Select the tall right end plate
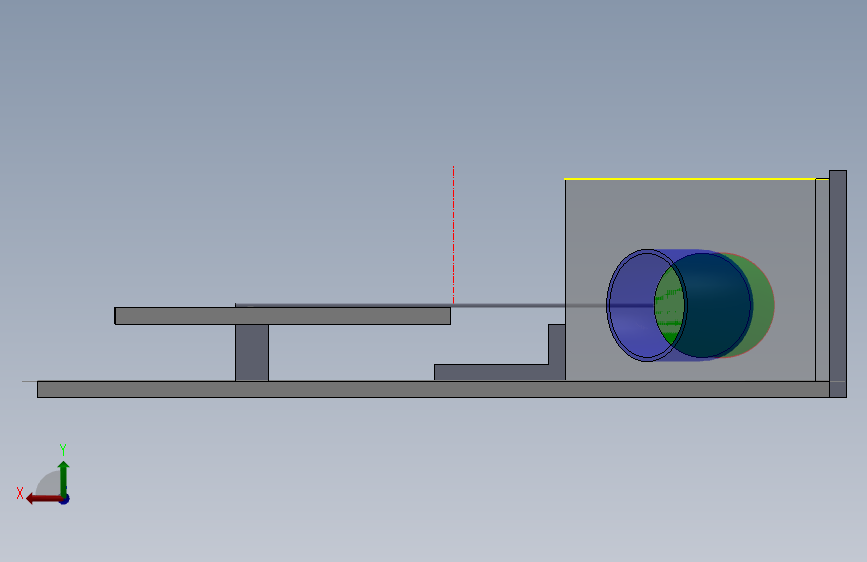 click(838, 284)
